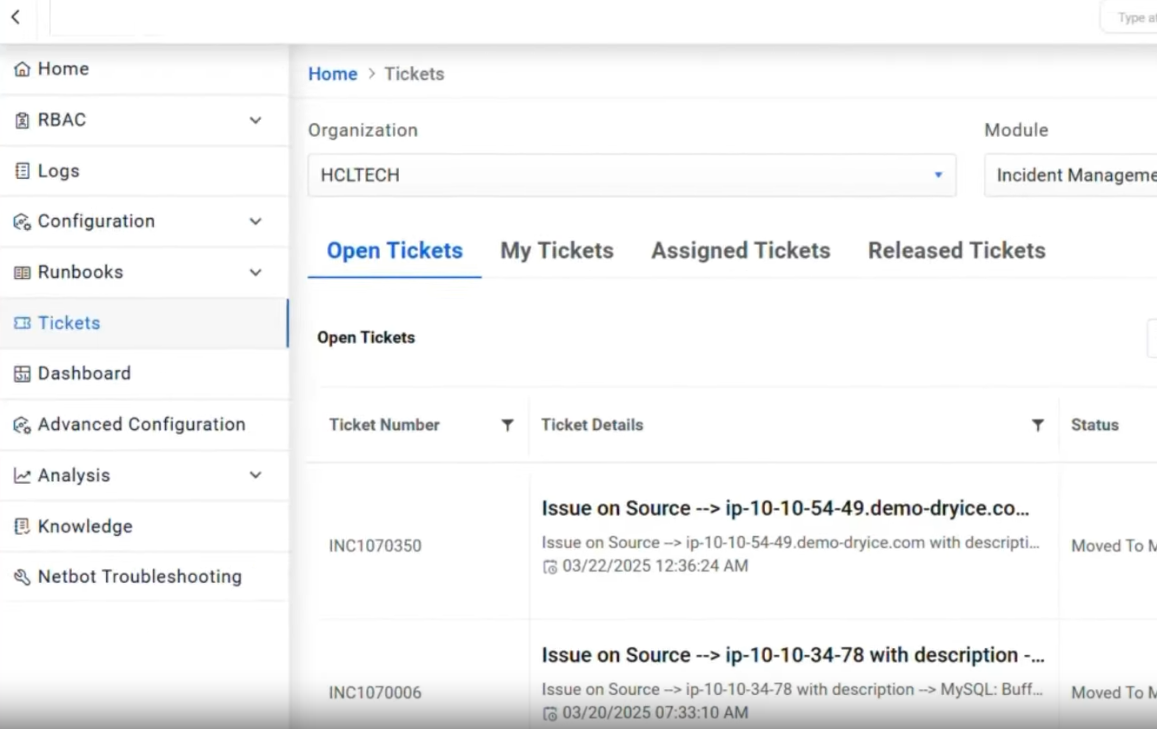The height and width of the screenshot is (729, 1157).
Task: Open ticket titled ip-10-10-34-78 with description
Action: [x=792, y=655]
